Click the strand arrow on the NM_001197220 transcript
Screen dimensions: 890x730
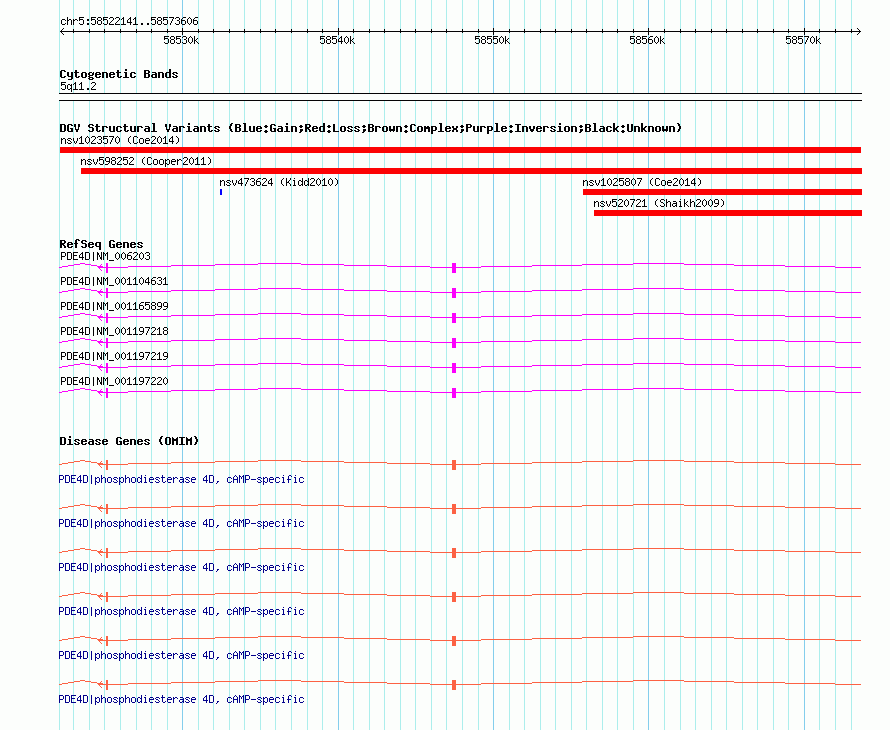(101, 392)
